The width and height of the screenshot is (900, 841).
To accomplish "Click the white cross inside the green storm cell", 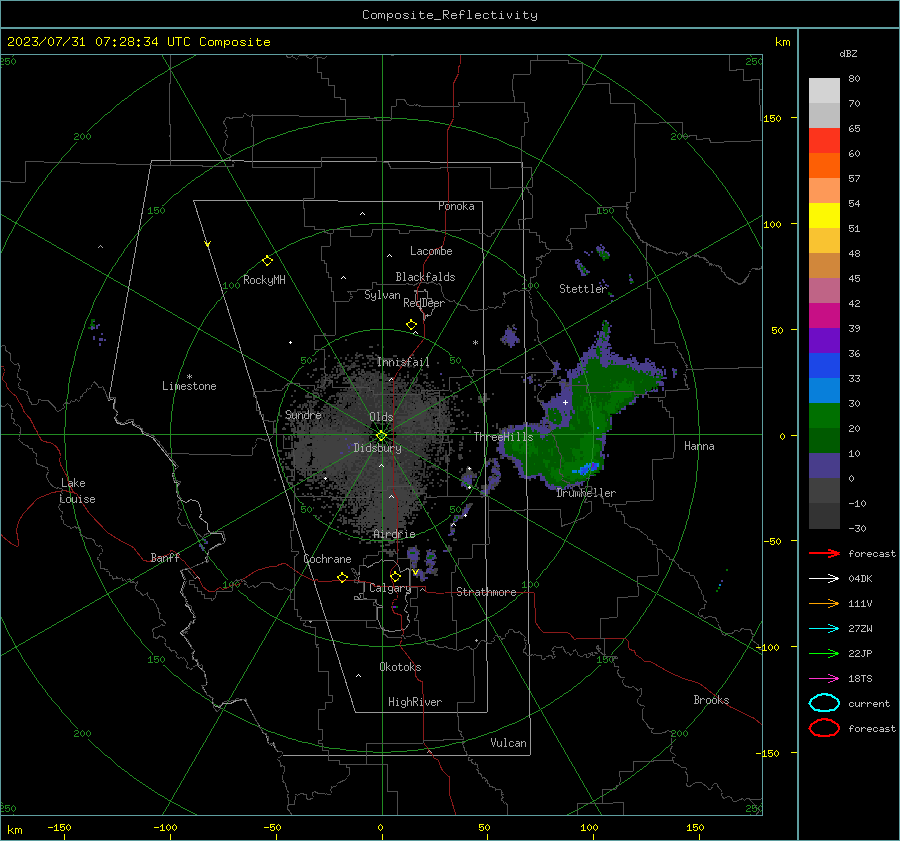I will click(565, 402).
